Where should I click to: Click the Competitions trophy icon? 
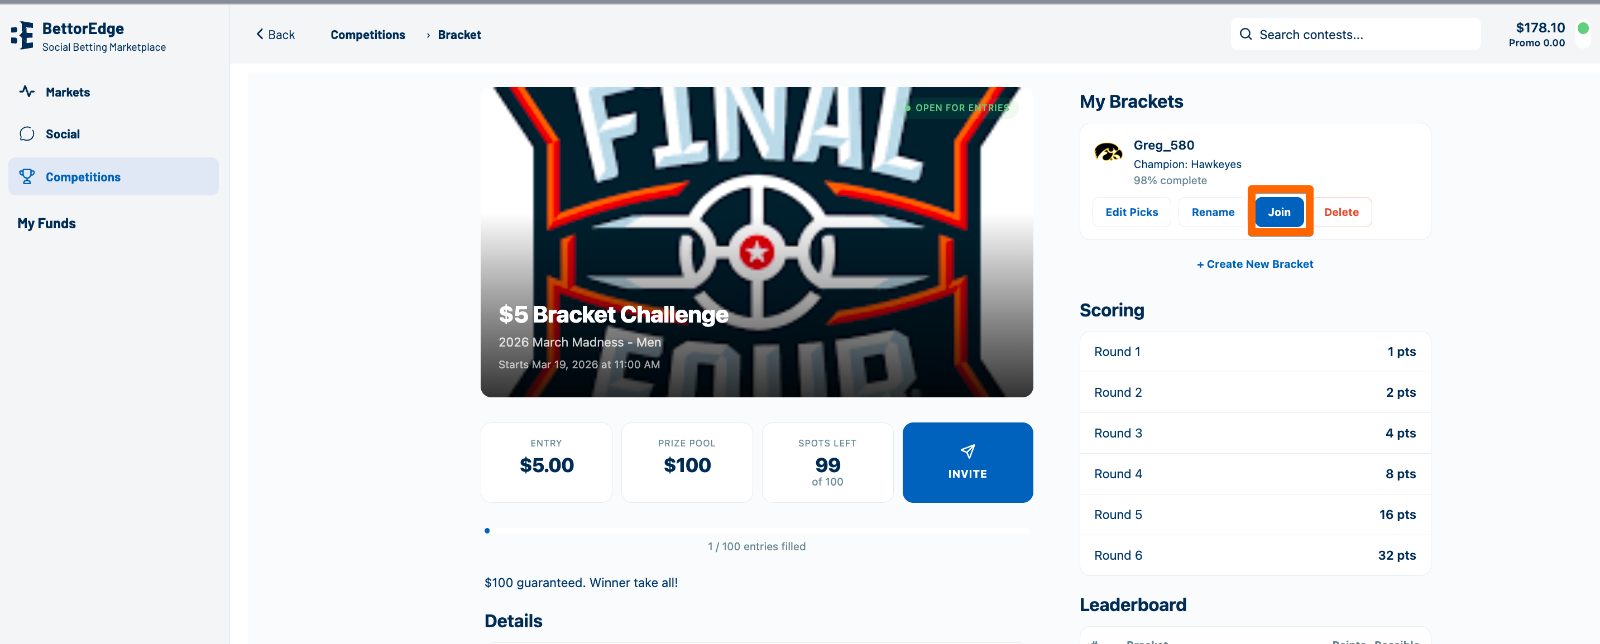click(27, 177)
